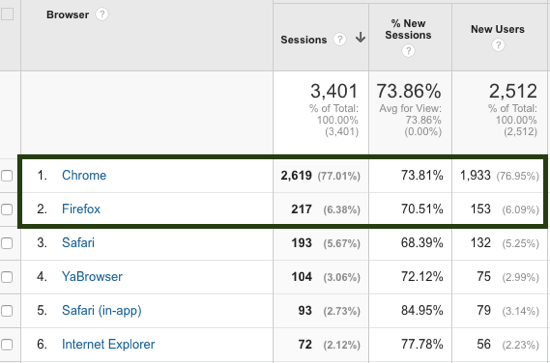Click the % New Sessions help icon
This screenshot has height=363, width=550.
coord(408,51)
